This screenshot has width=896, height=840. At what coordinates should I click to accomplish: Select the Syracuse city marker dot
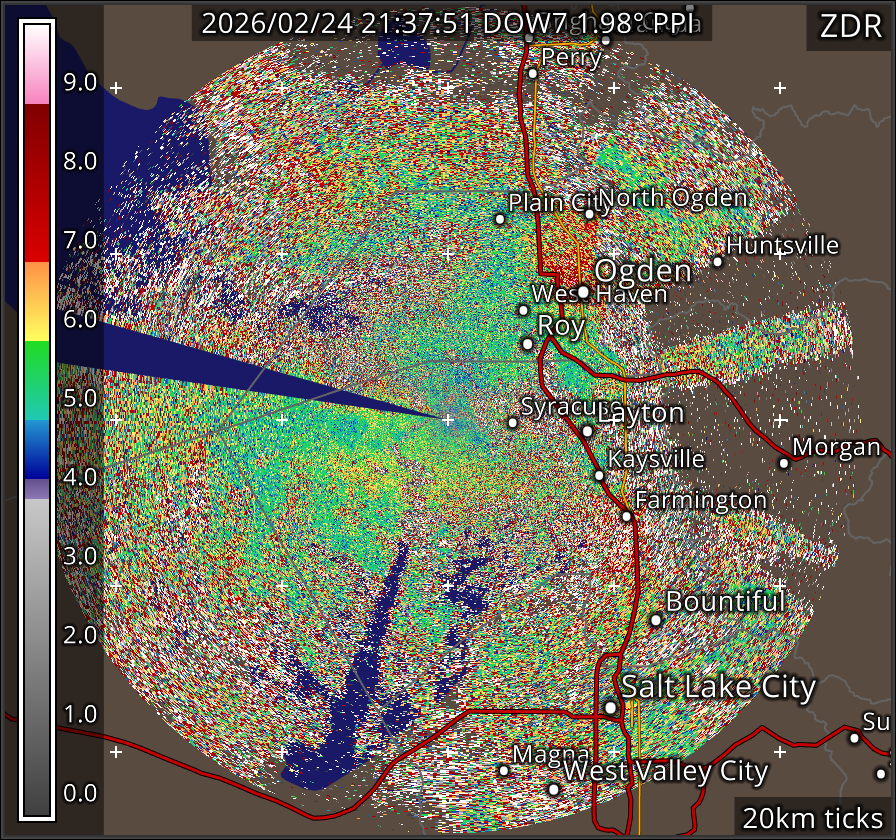coord(513,423)
